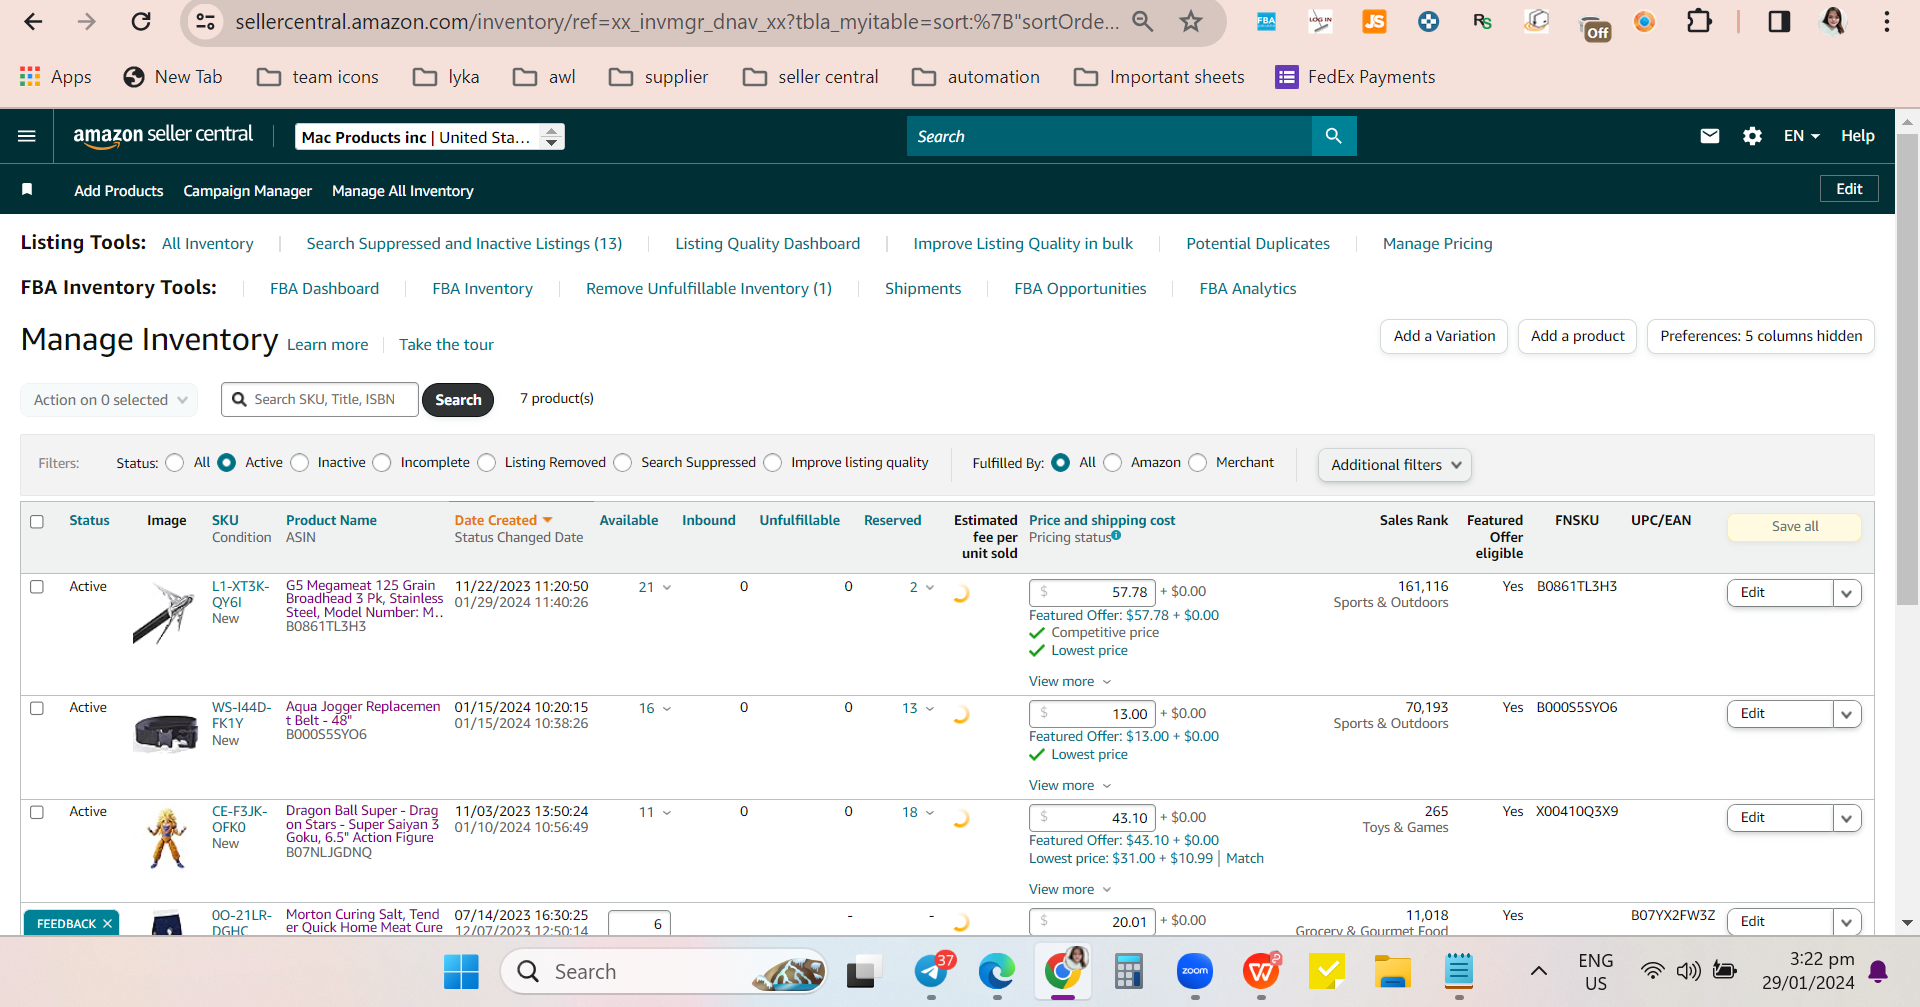
Task: Open the browser extensions puzzle icon
Action: pyautogui.click(x=1699, y=21)
